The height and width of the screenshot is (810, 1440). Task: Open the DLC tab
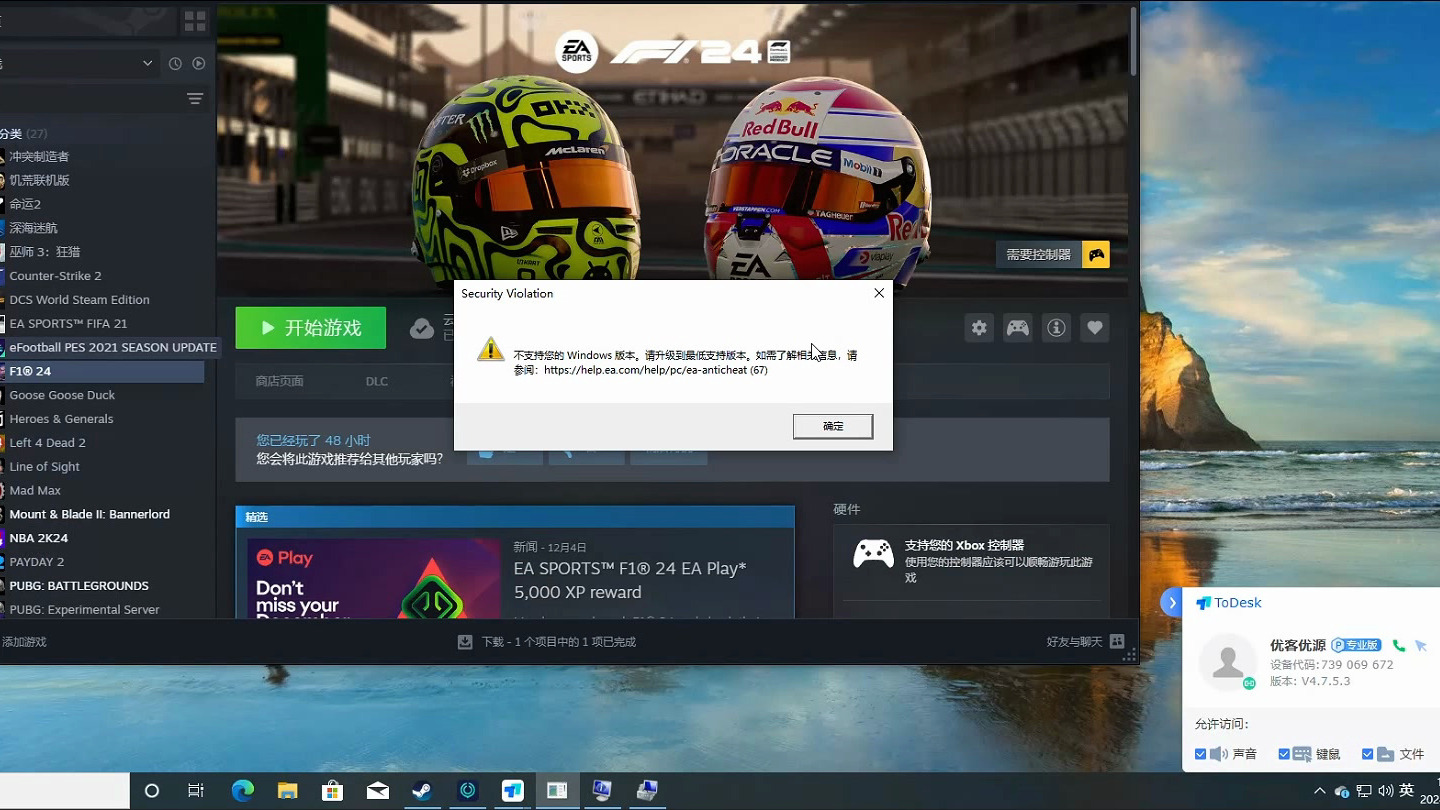pos(376,381)
